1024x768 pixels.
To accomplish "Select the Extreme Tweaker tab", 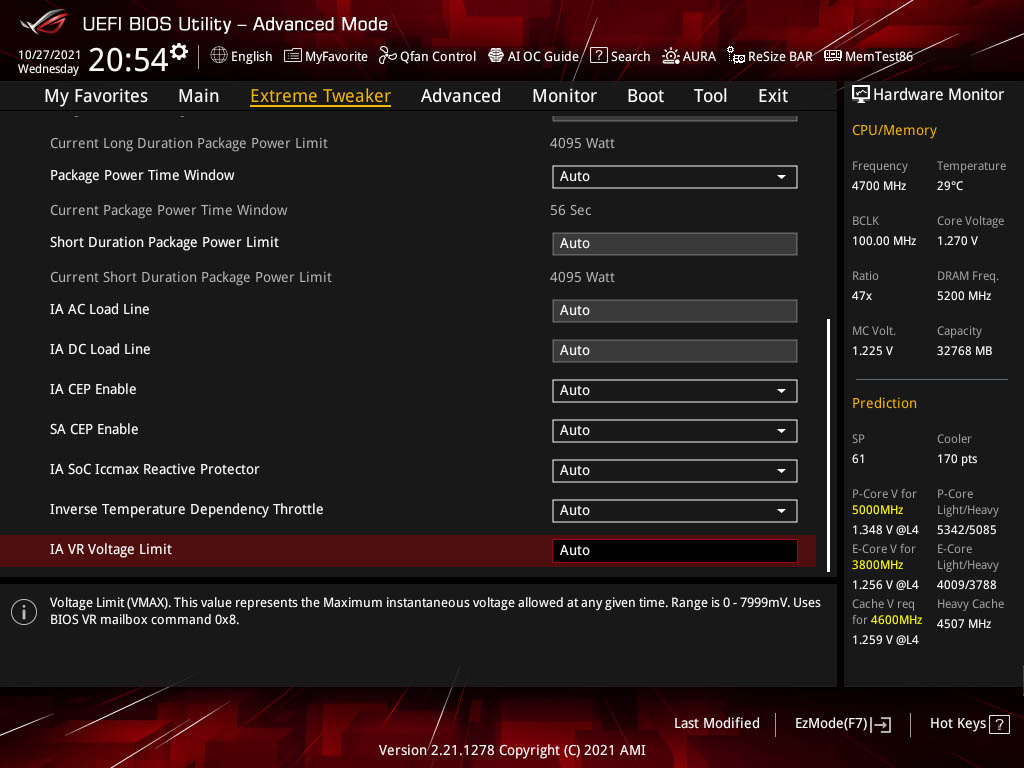I will (x=321, y=96).
